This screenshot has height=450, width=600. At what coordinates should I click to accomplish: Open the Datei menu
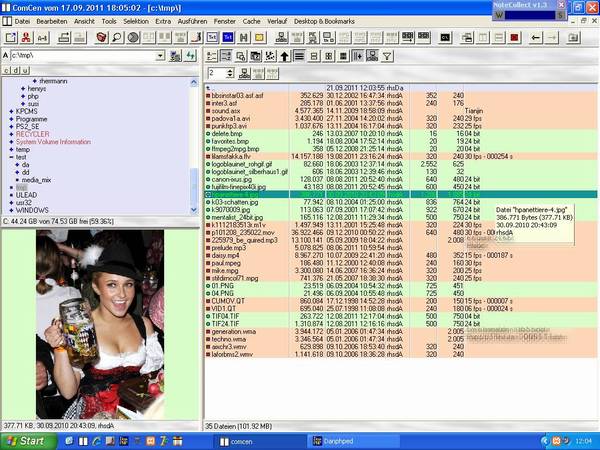click(x=22, y=21)
